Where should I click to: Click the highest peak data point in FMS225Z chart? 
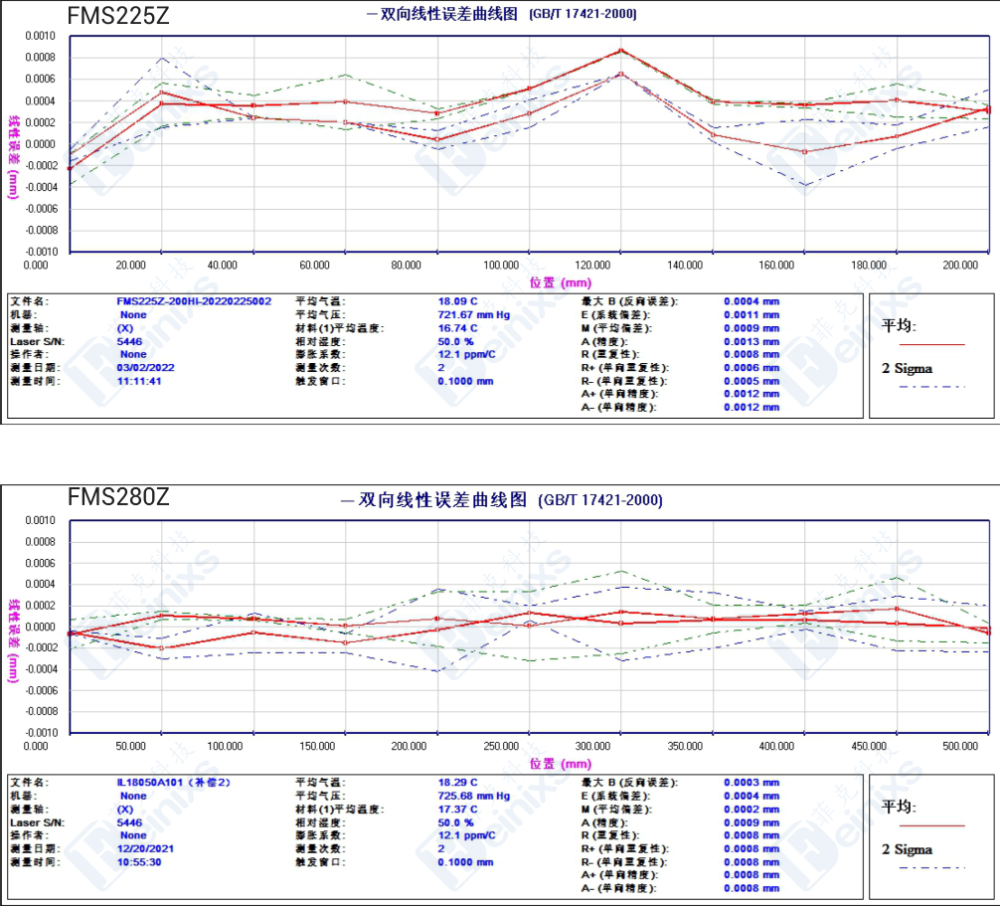621,50
